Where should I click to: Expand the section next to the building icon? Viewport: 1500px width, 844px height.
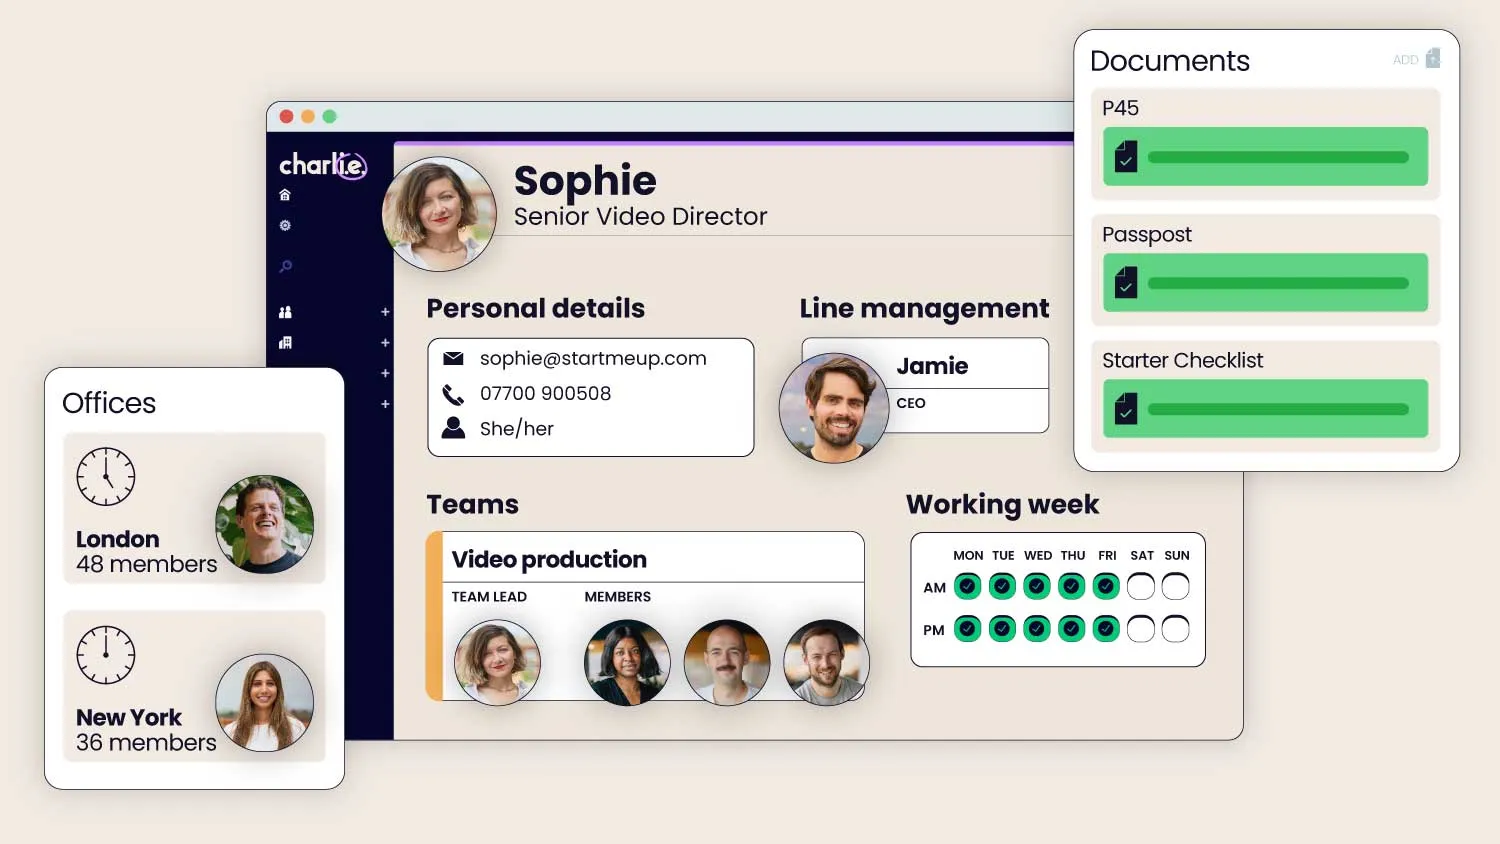(385, 342)
